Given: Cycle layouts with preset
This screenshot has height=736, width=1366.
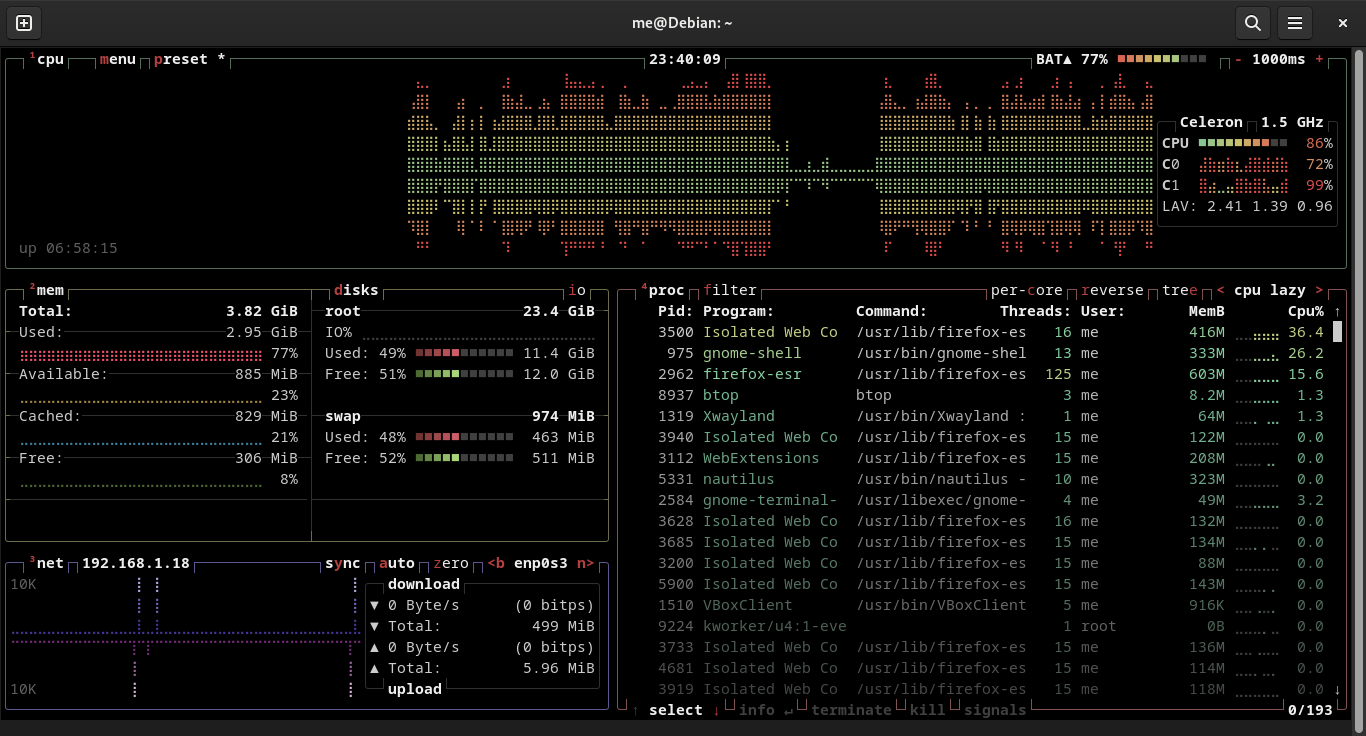Looking at the screenshot, I should tap(182, 59).
